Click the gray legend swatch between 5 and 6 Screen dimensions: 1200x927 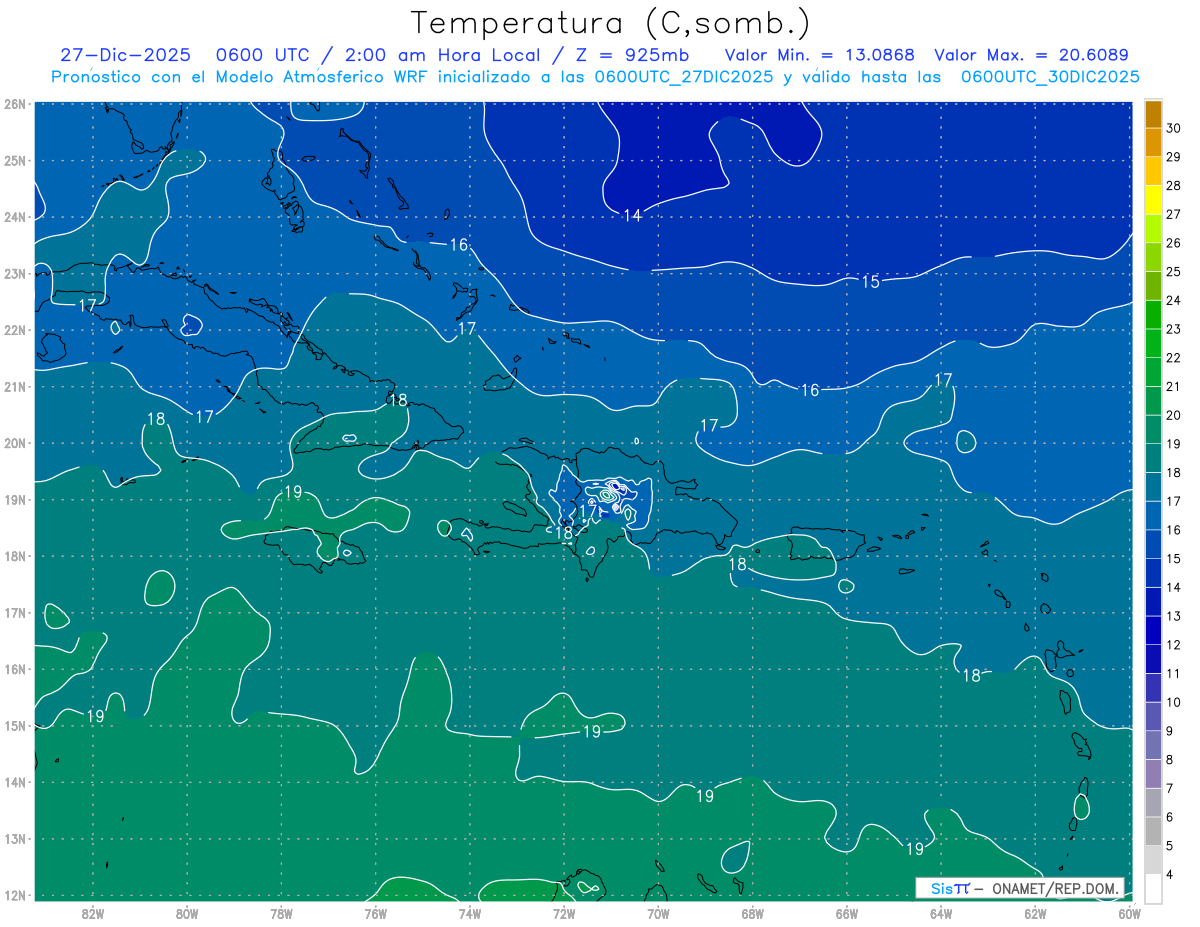1153,831
